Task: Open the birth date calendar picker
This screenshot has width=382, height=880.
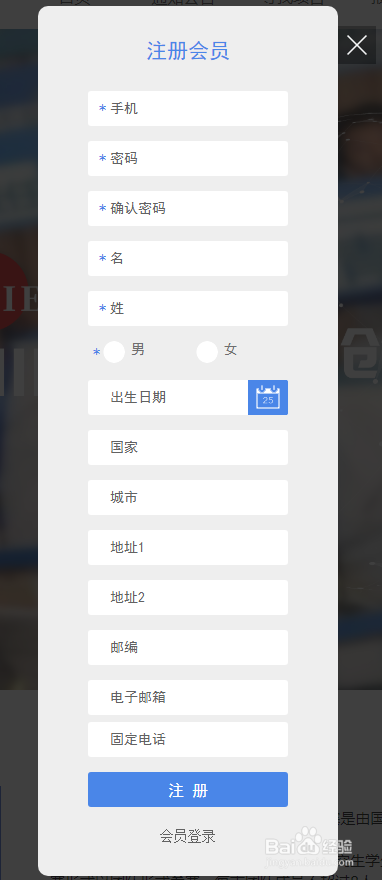Action: point(268,397)
